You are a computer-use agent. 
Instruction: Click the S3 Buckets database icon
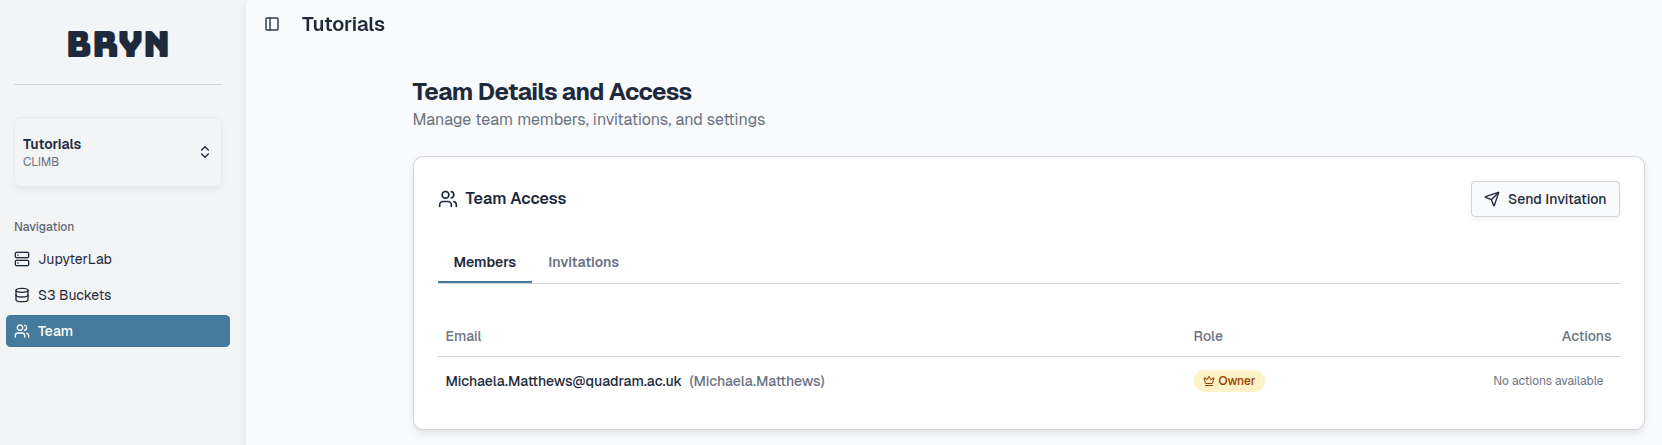pyautogui.click(x=22, y=295)
